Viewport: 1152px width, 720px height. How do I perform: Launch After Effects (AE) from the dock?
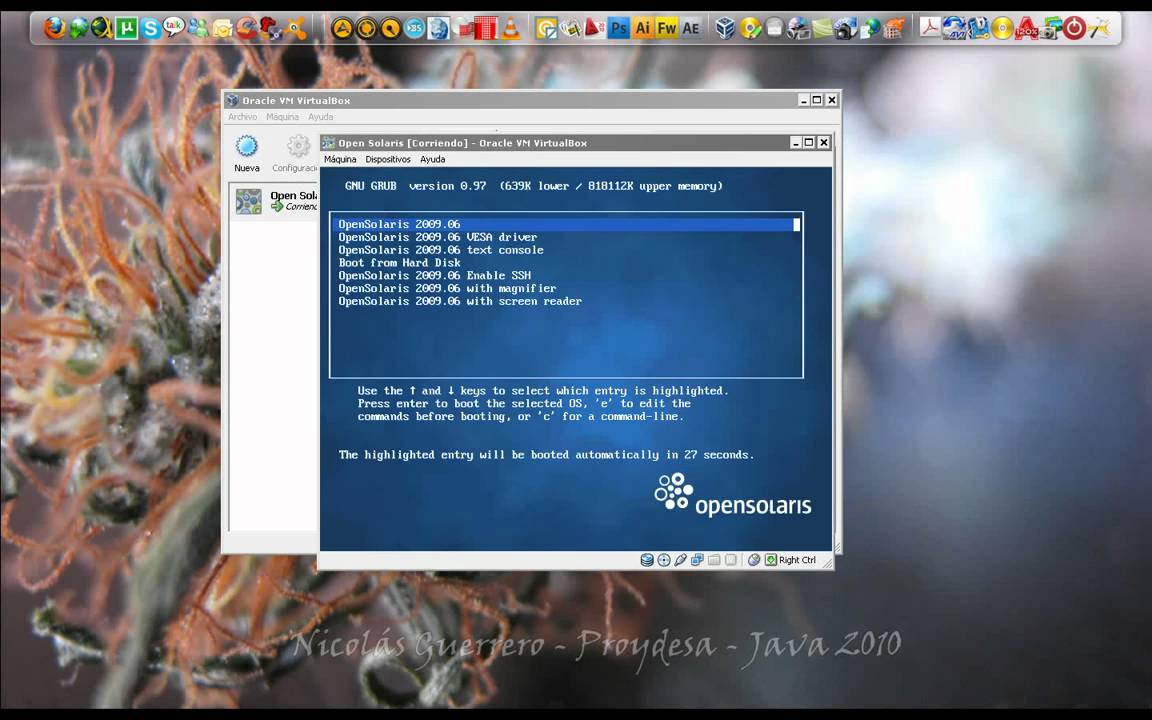[691, 28]
